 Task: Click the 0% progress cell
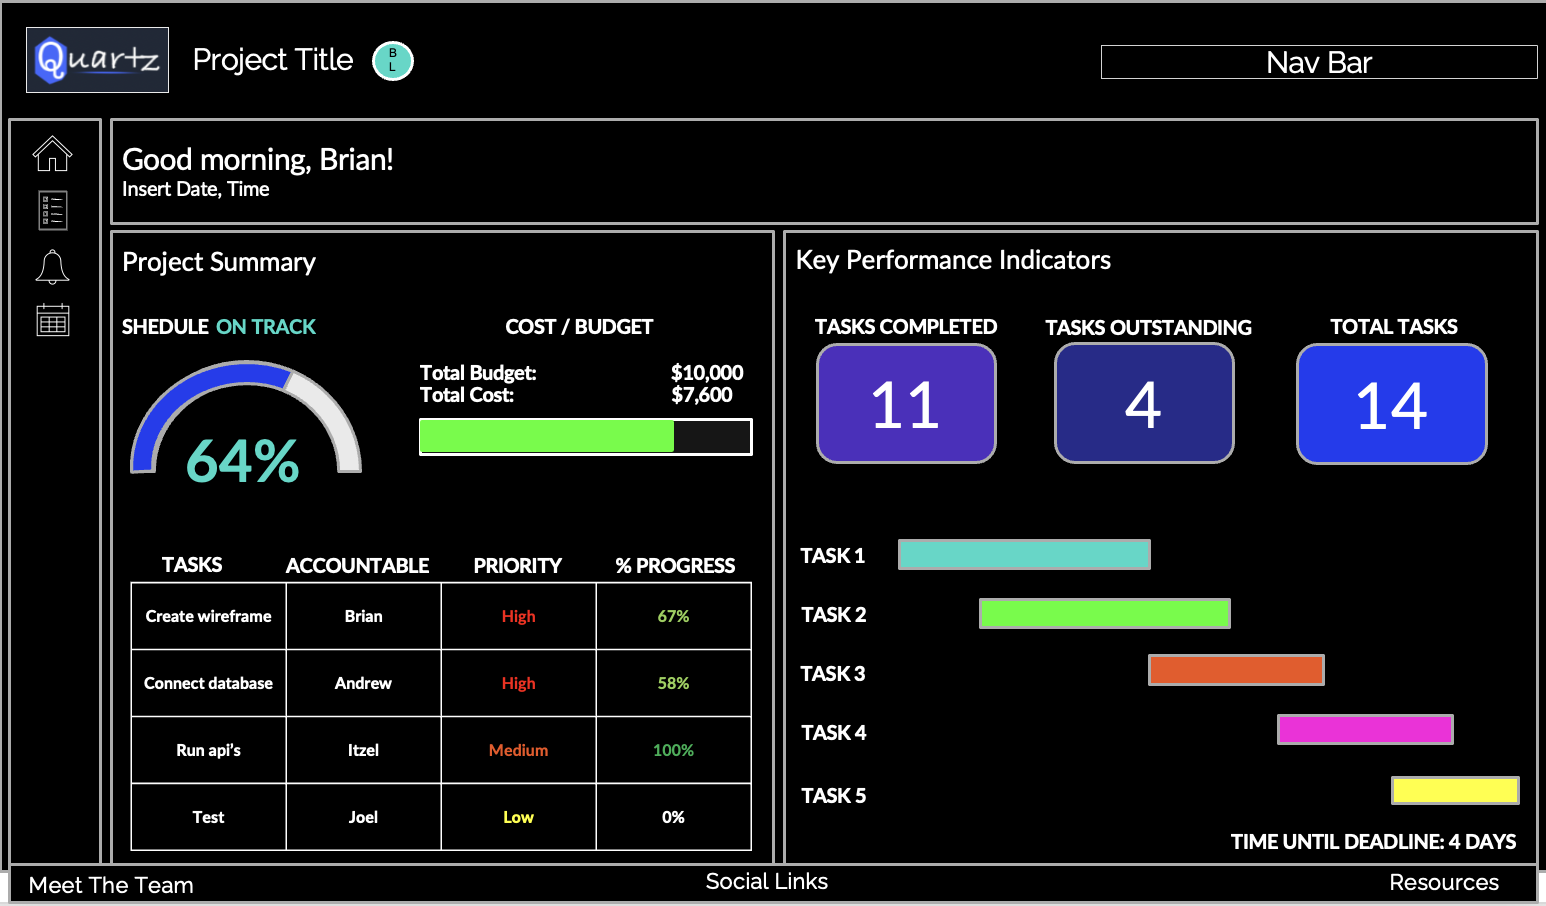pos(674,817)
